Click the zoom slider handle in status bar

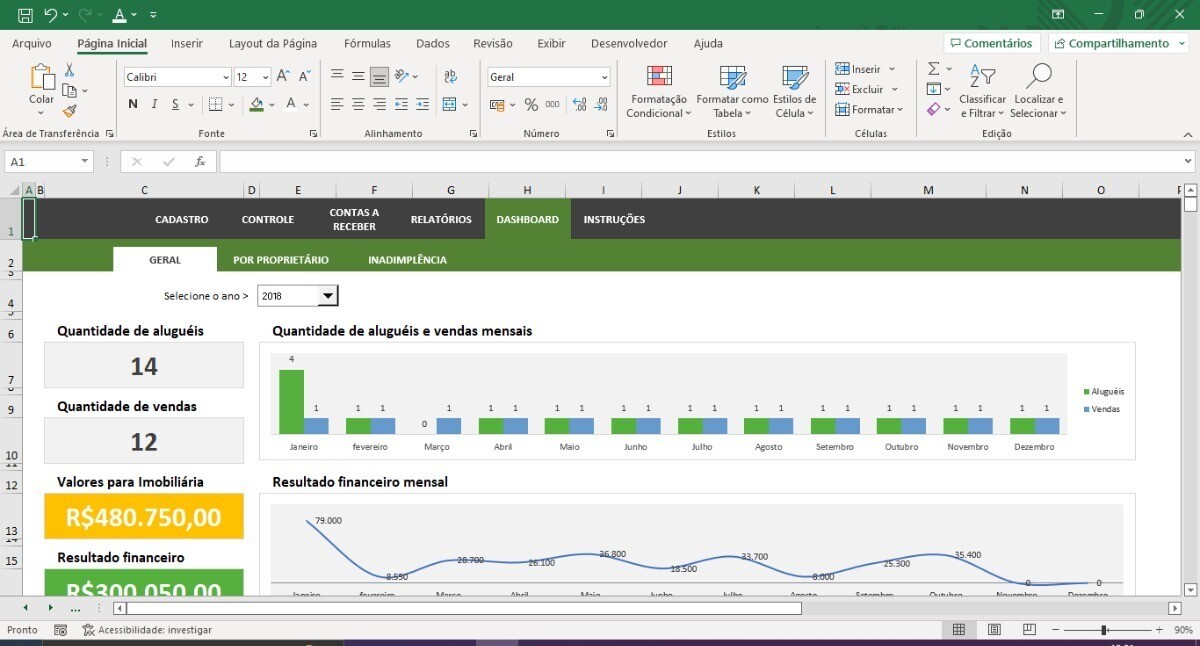1103,630
